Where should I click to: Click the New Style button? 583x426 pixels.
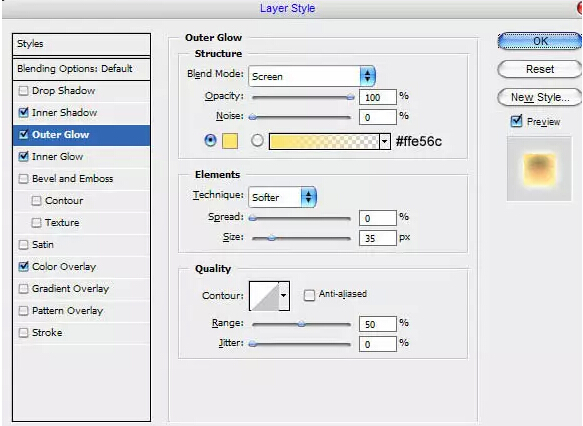pos(540,97)
